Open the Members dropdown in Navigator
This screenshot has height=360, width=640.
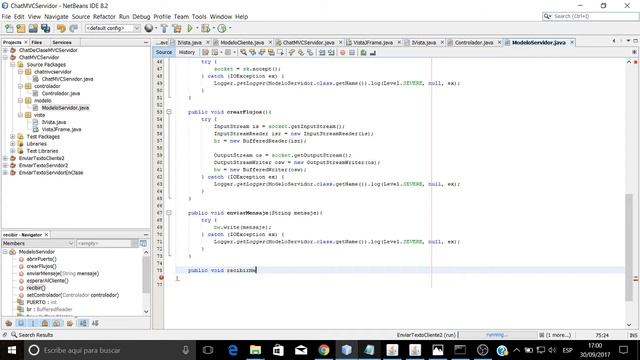coord(38,243)
